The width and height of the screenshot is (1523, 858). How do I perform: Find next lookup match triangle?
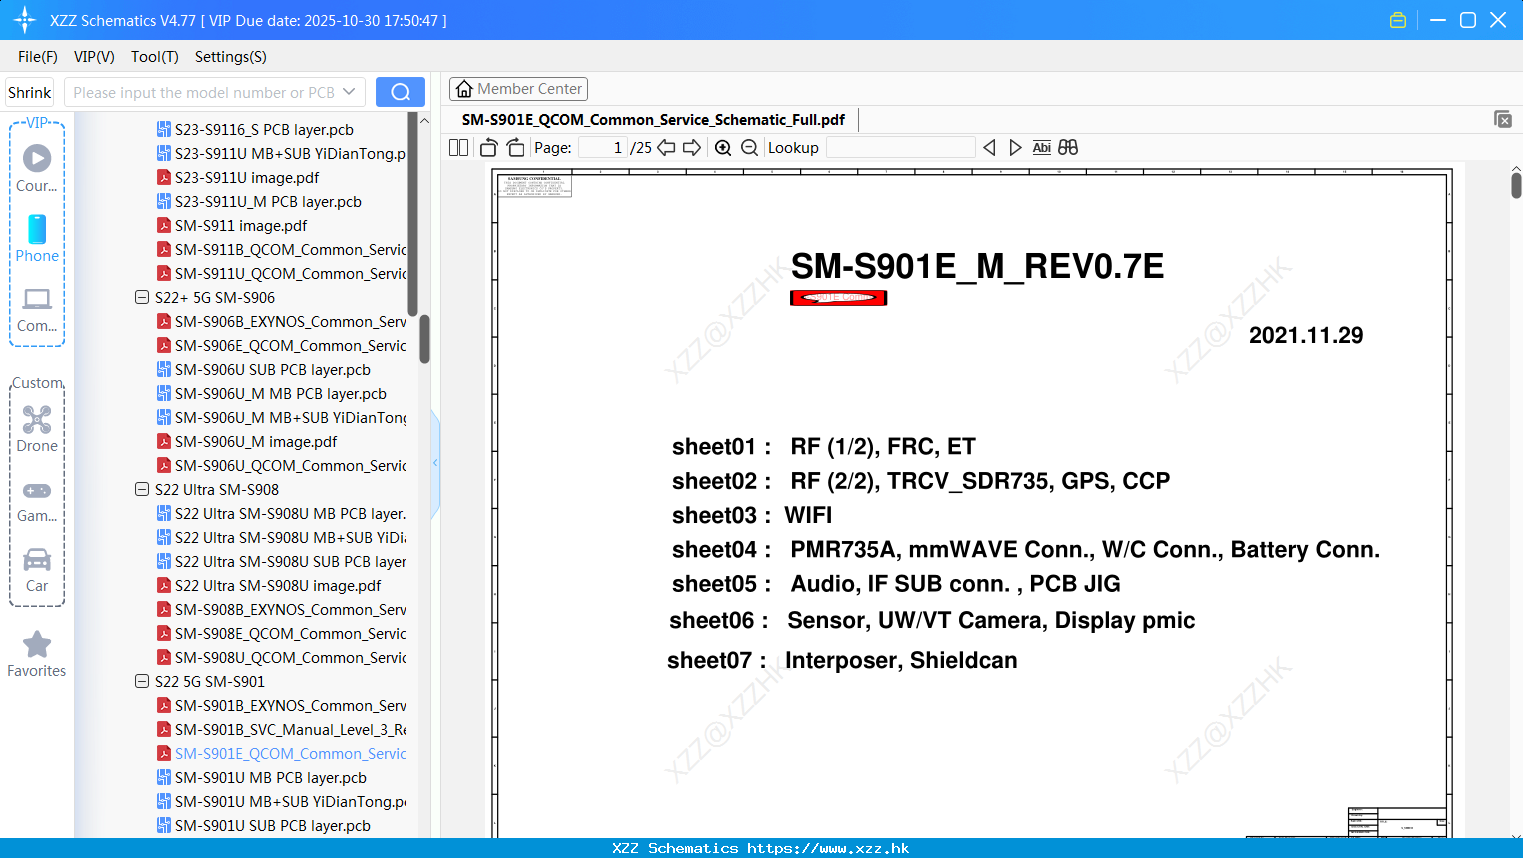click(x=1015, y=147)
